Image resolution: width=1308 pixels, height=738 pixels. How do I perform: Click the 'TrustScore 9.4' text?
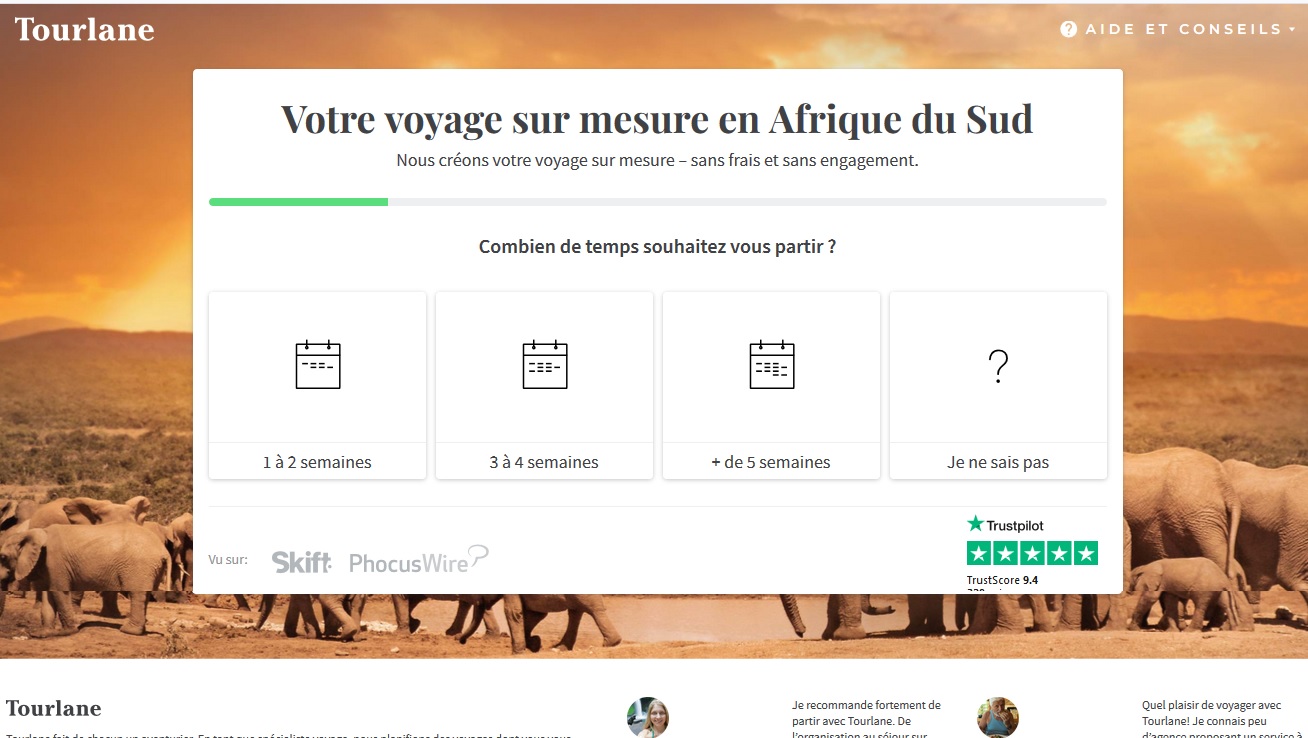[x=1002, y=580]
